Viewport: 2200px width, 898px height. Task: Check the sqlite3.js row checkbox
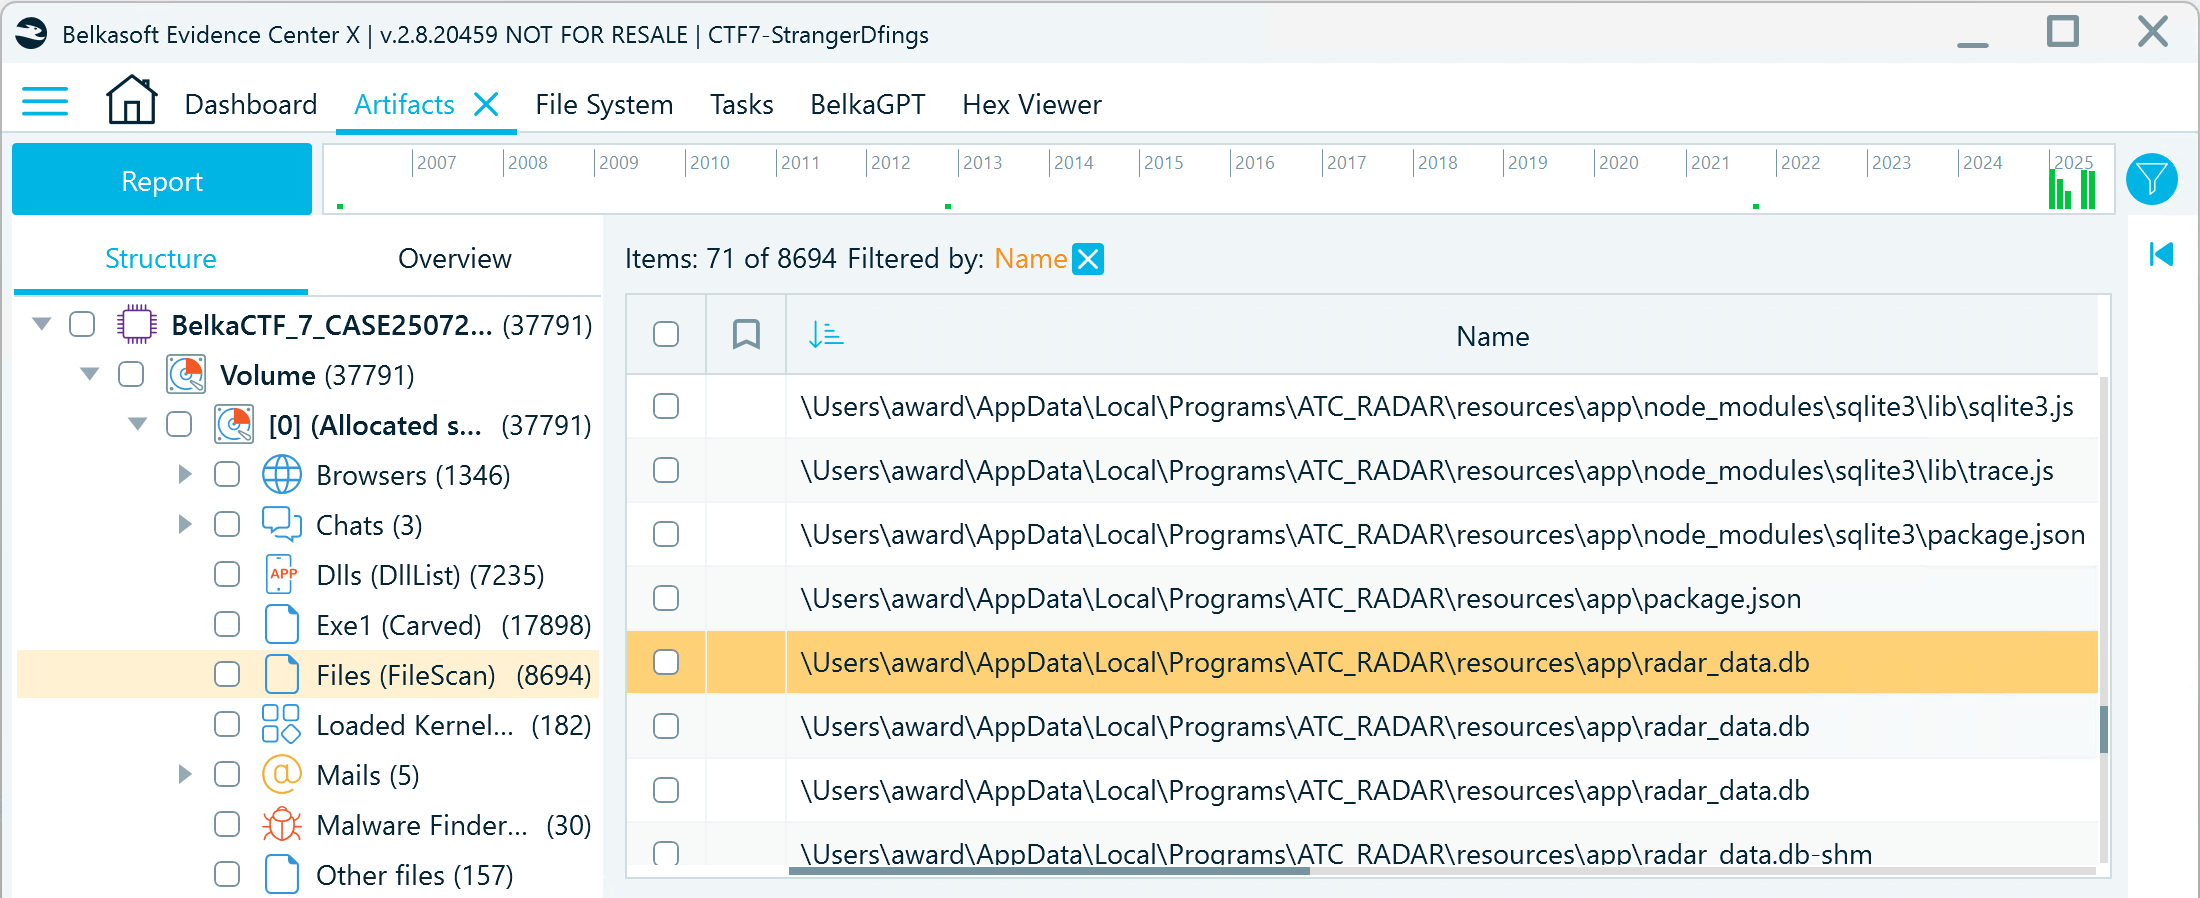666,406
